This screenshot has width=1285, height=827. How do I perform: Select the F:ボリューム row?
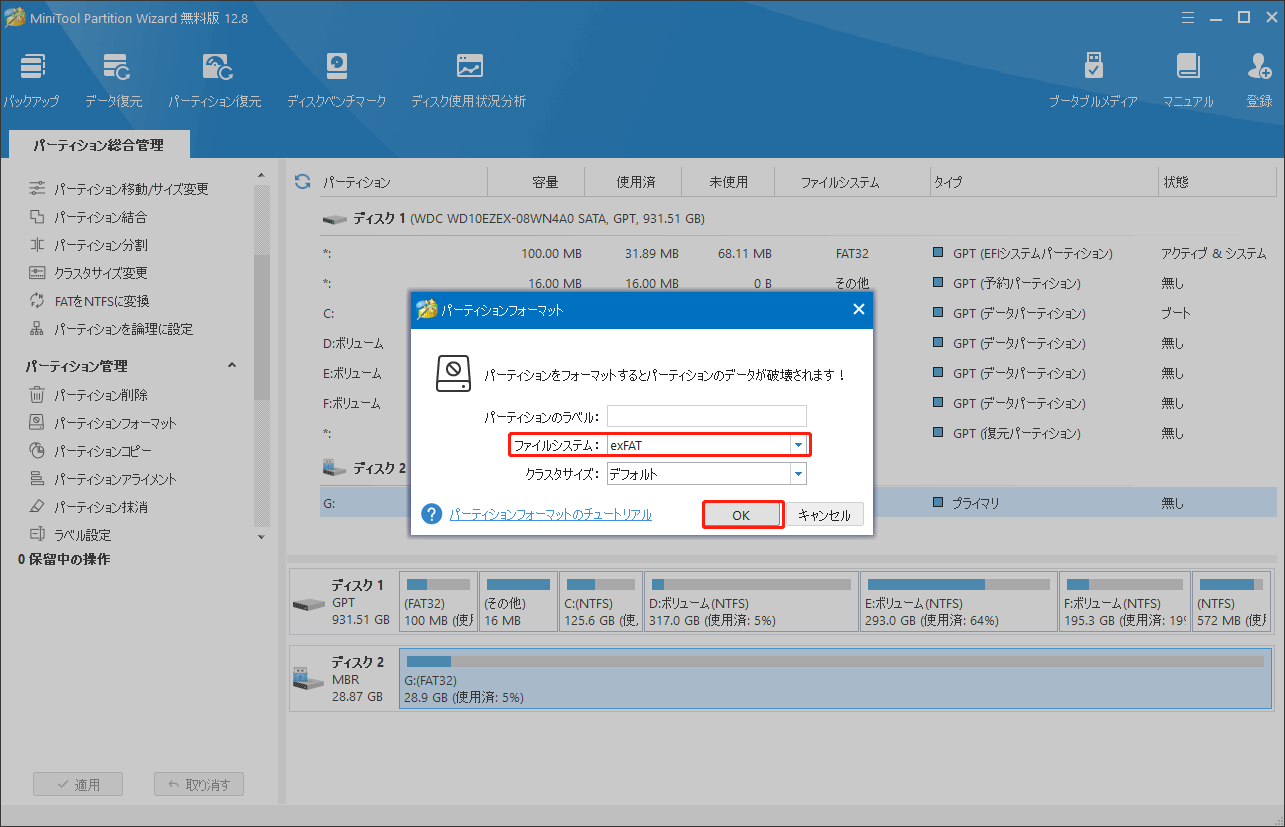click(x=797, y=403)
